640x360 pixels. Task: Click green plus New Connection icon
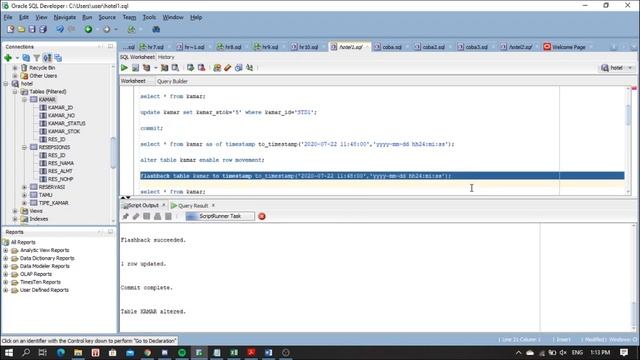coord(8,58)
